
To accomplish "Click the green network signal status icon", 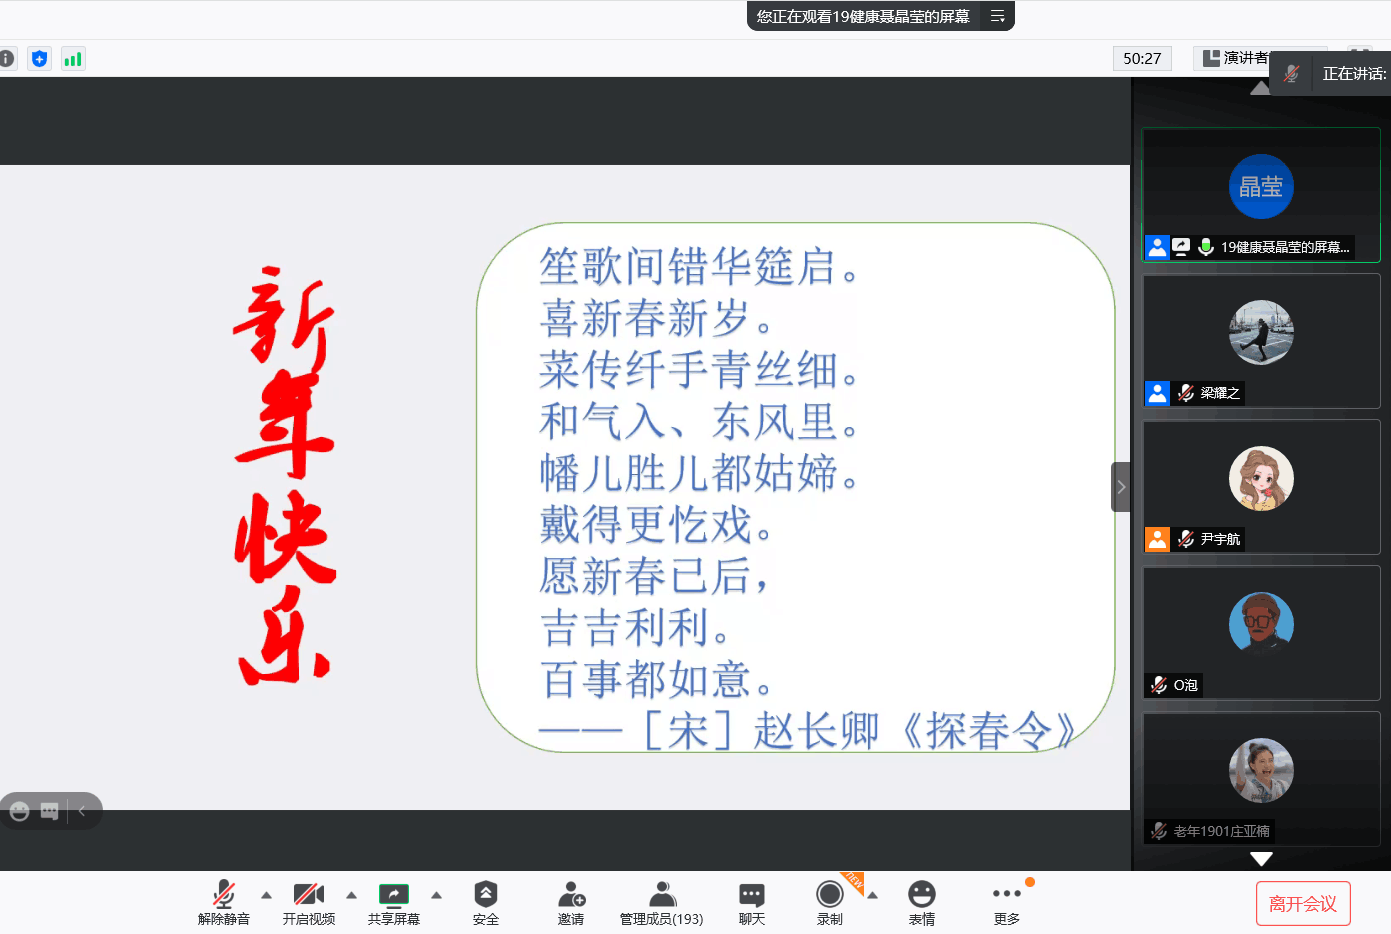I will [73, 59].
